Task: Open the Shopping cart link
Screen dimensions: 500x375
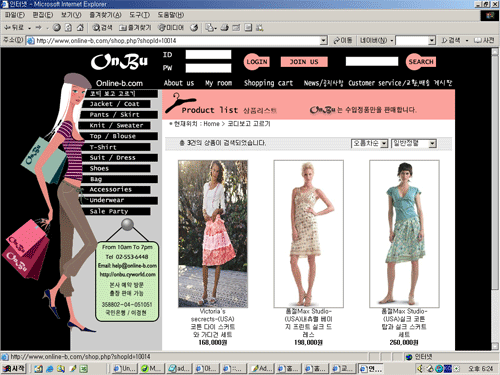Action: tap(268, 83)
